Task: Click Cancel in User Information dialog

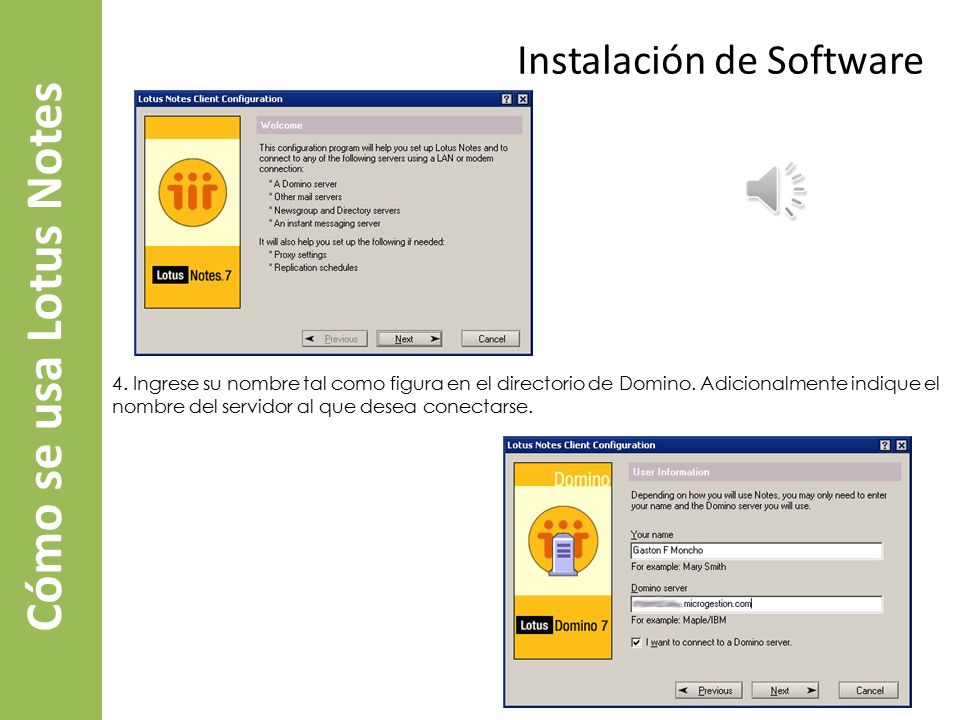Action: click(869, 690)
